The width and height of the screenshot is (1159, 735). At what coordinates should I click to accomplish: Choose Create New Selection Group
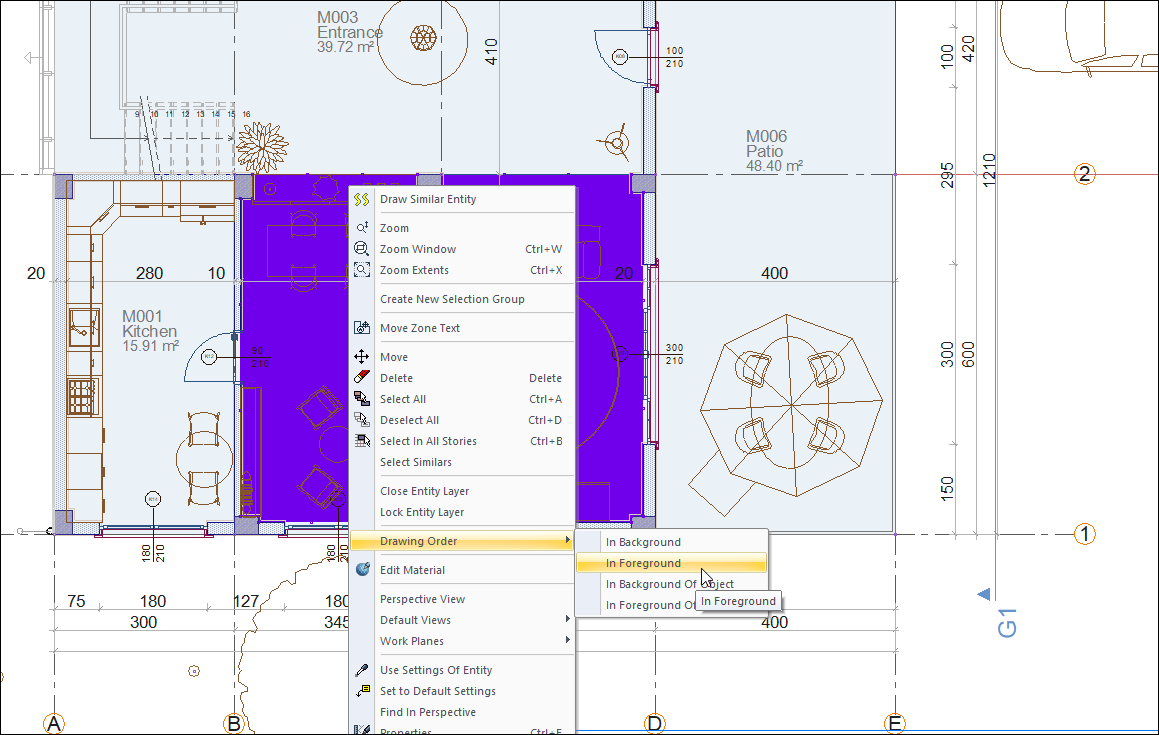[452, 299]
